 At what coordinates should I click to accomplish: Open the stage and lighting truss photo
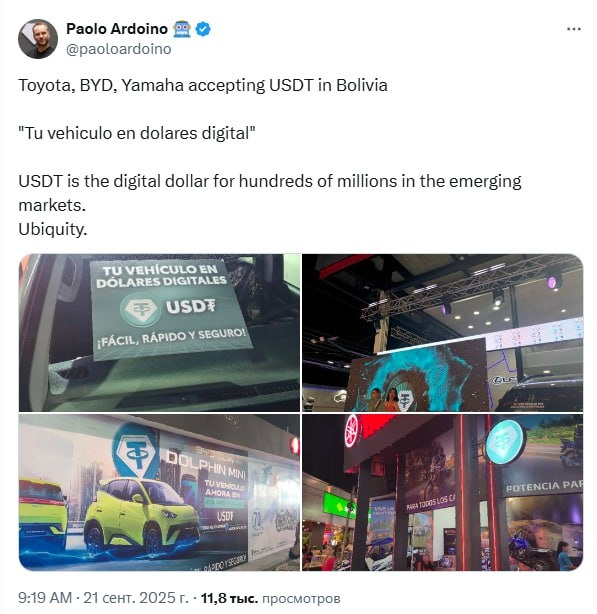pos(442,332)
